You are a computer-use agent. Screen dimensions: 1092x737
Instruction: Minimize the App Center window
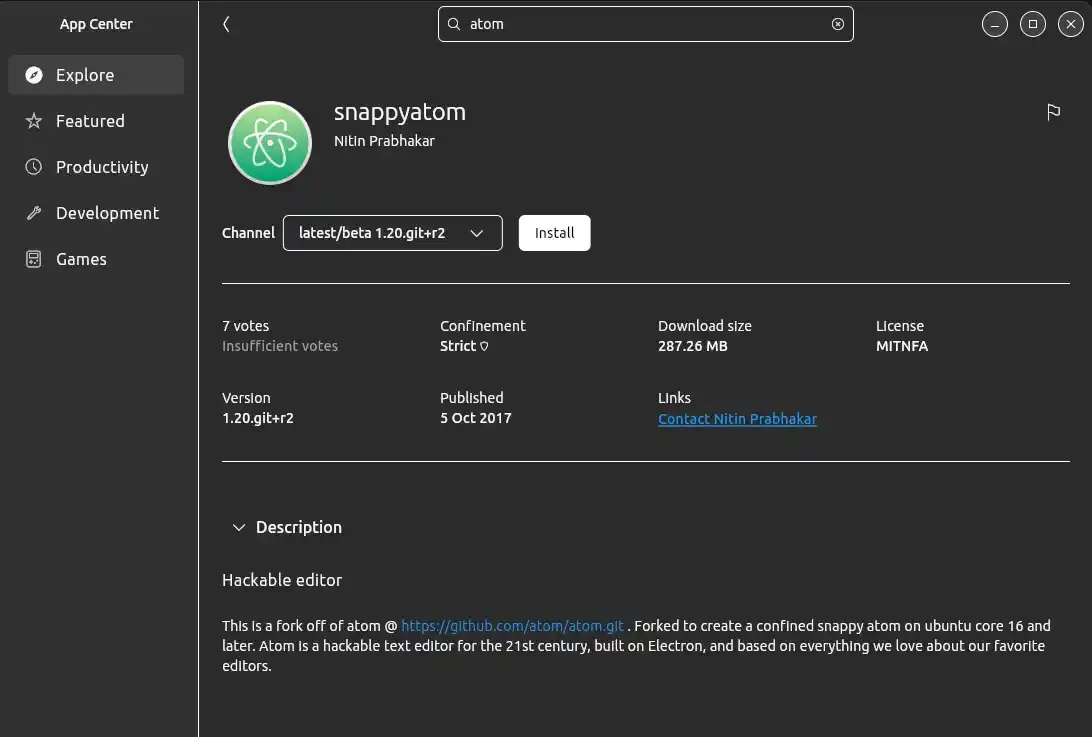994,24
